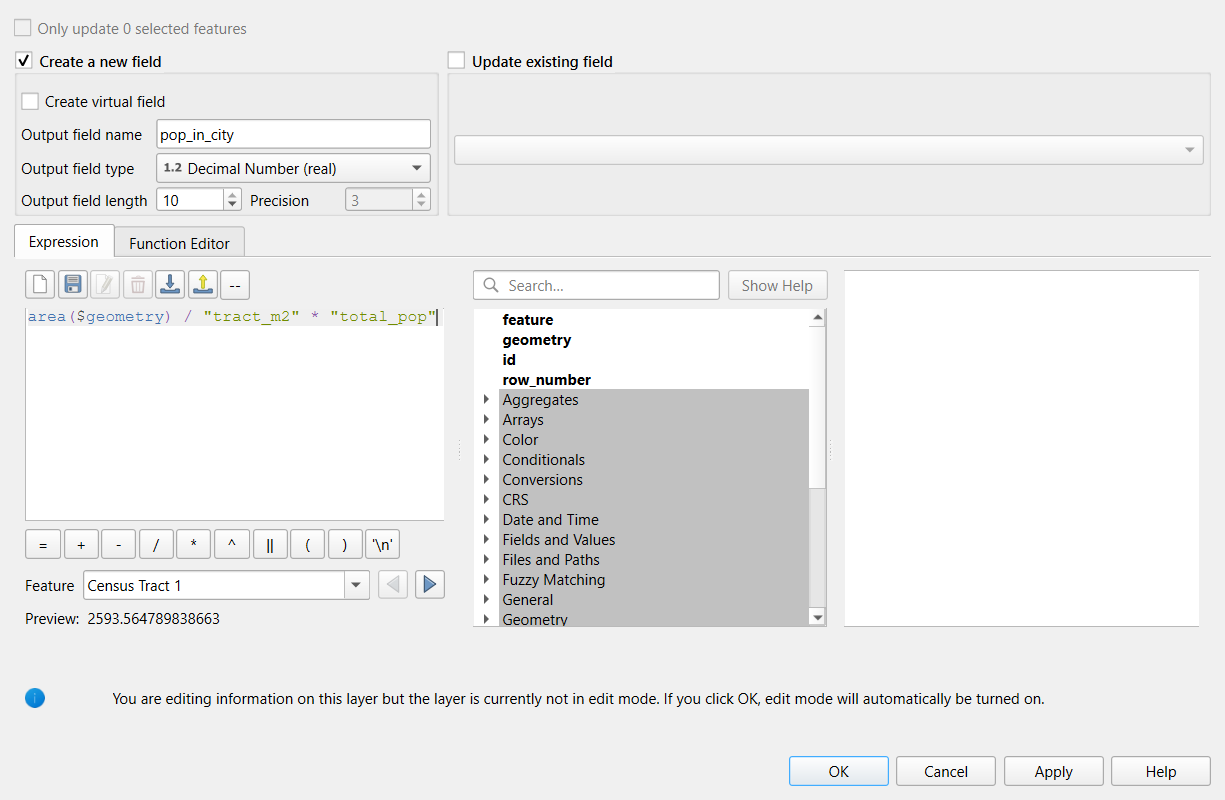Click the comment toggle '--' button
Viewport: 1225px width, 800px height.
(x=235, y=285)
